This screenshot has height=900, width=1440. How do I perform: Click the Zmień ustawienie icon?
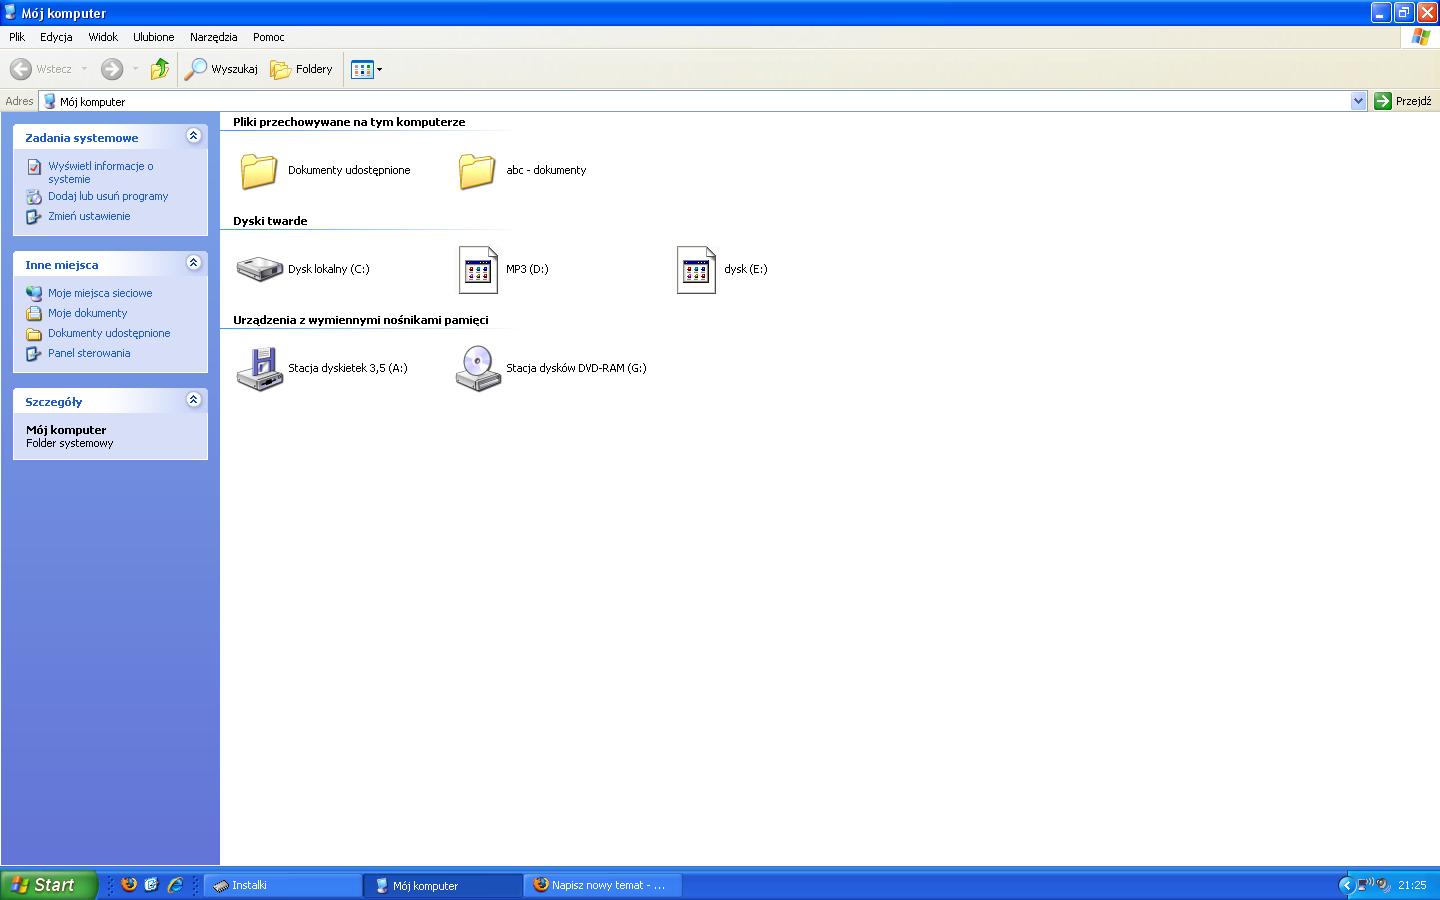[x=34, y=217]
